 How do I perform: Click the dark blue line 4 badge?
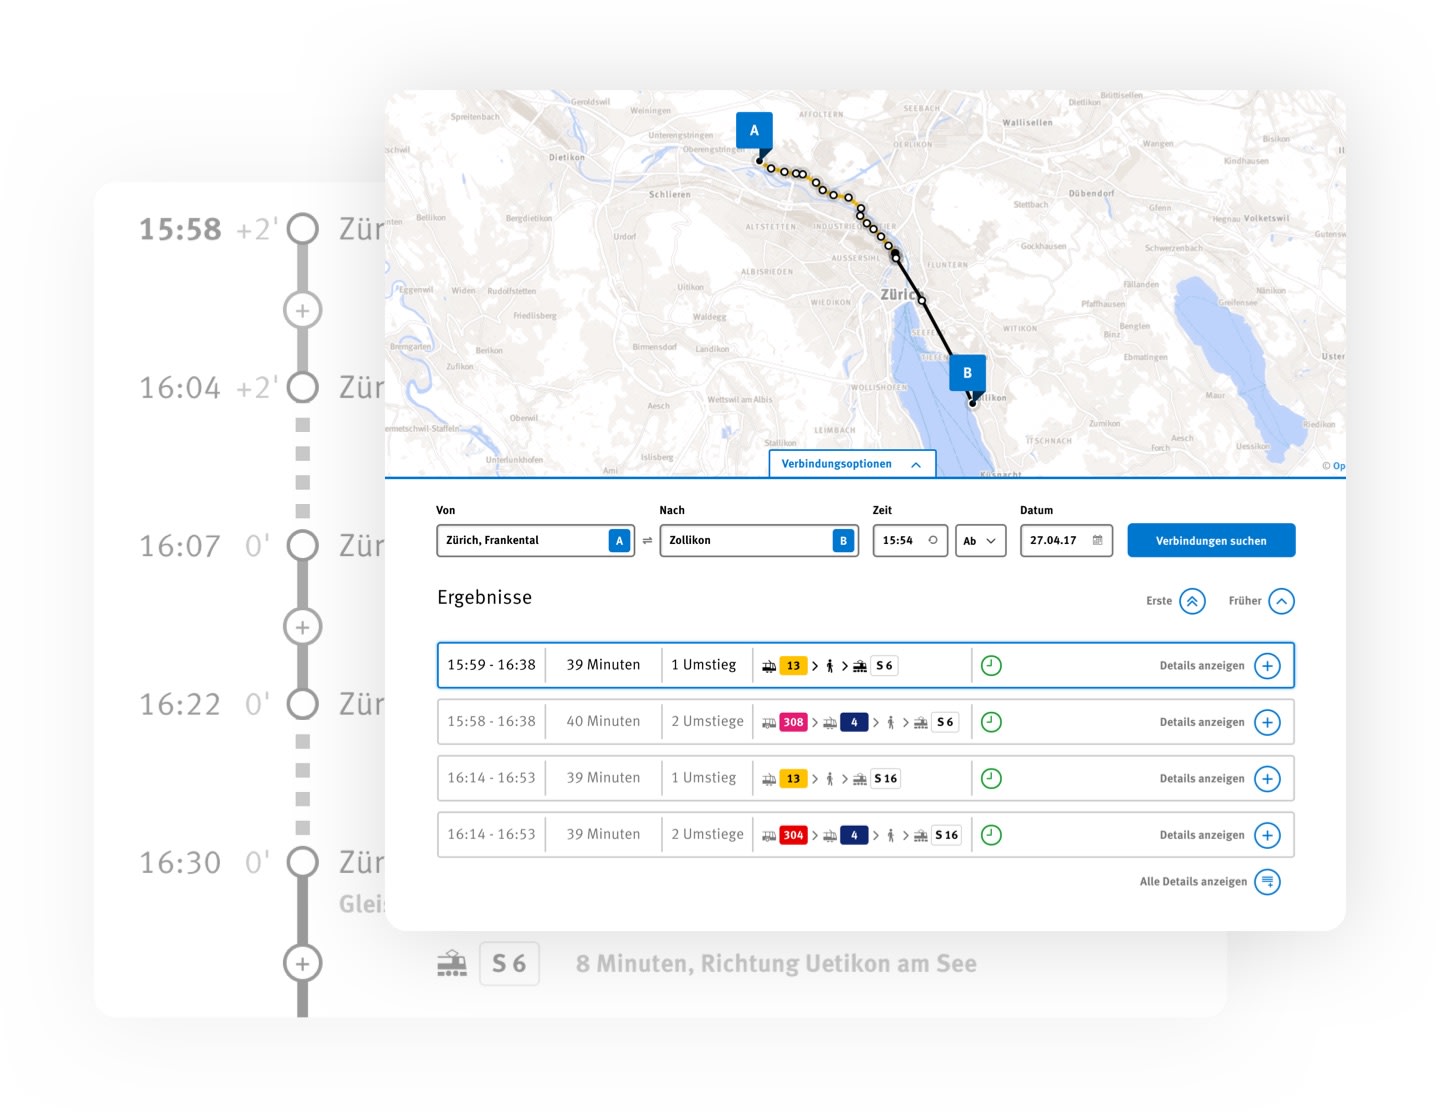coord(855,722)
